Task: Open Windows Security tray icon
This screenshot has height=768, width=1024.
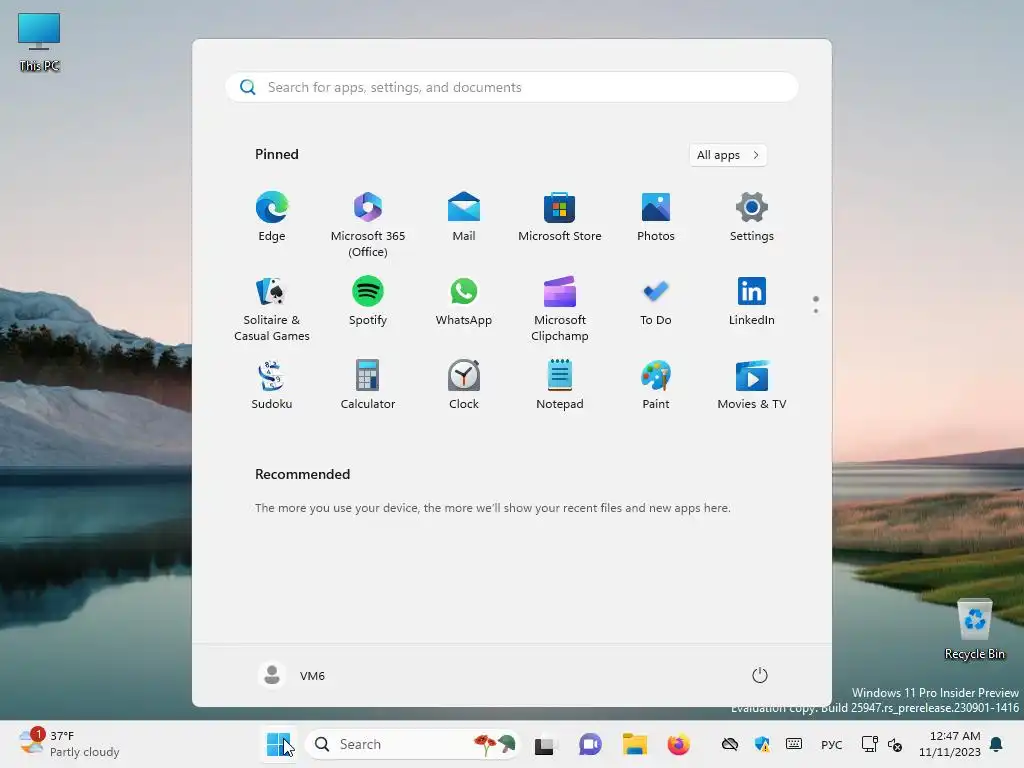Action: coord(761,744)
